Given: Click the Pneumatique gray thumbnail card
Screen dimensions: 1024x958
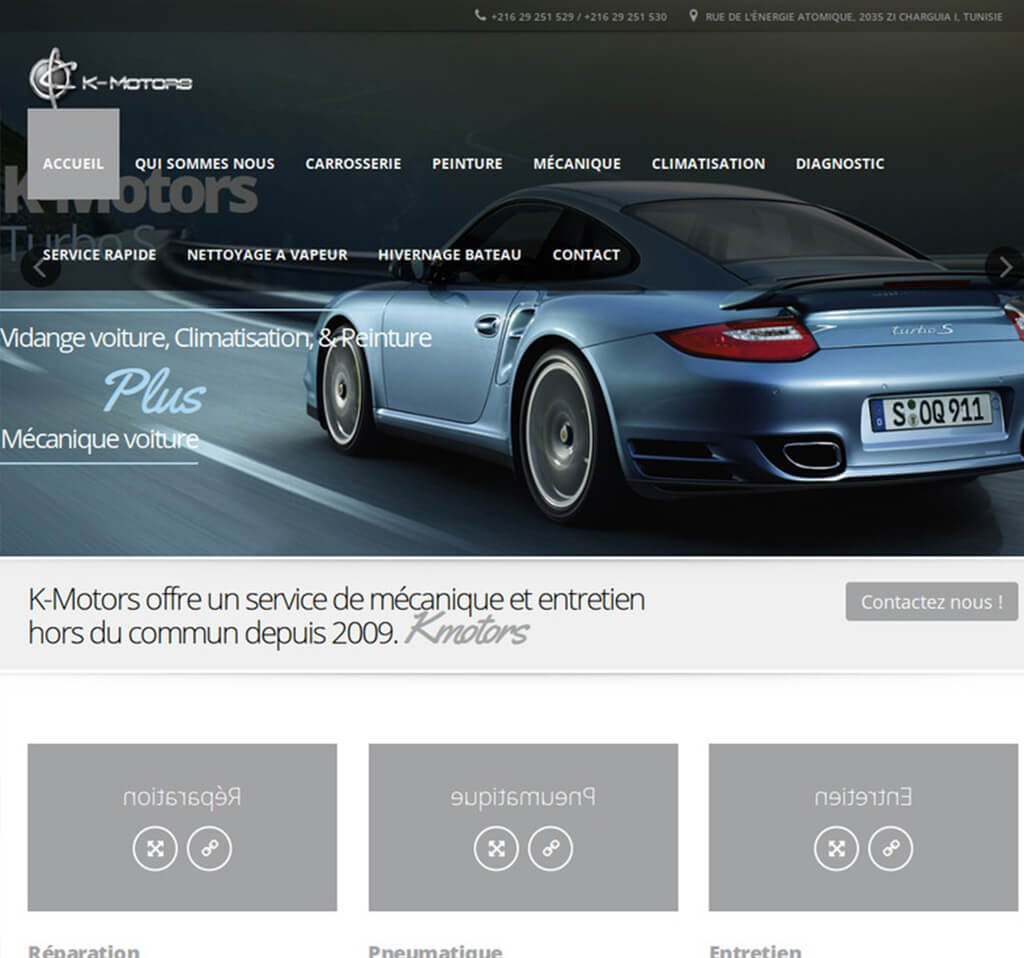Looking at the screenshot, I should (x=523, y=827).
